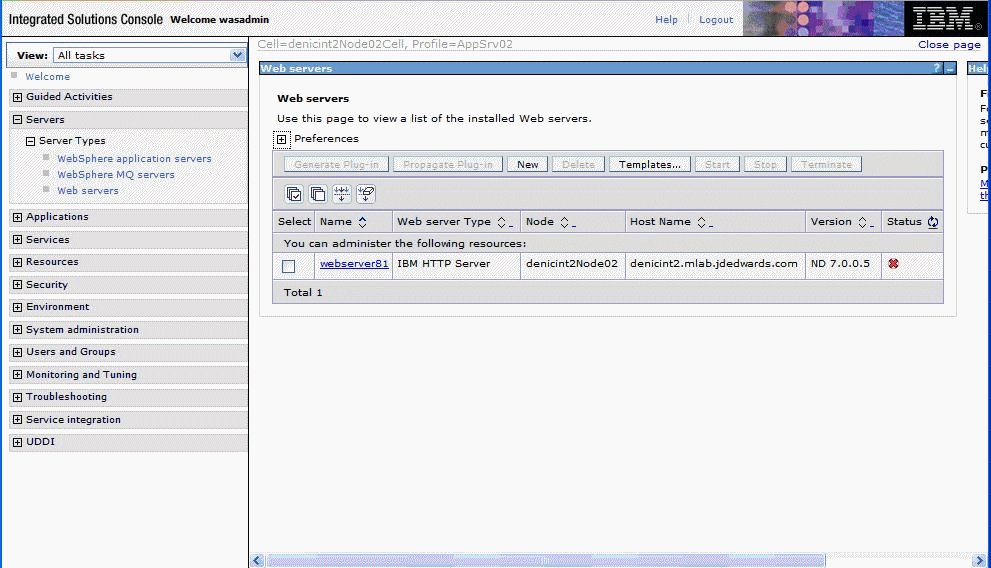Open WebSphere application servers
991x568 pixels.
[x=134, y=159]
